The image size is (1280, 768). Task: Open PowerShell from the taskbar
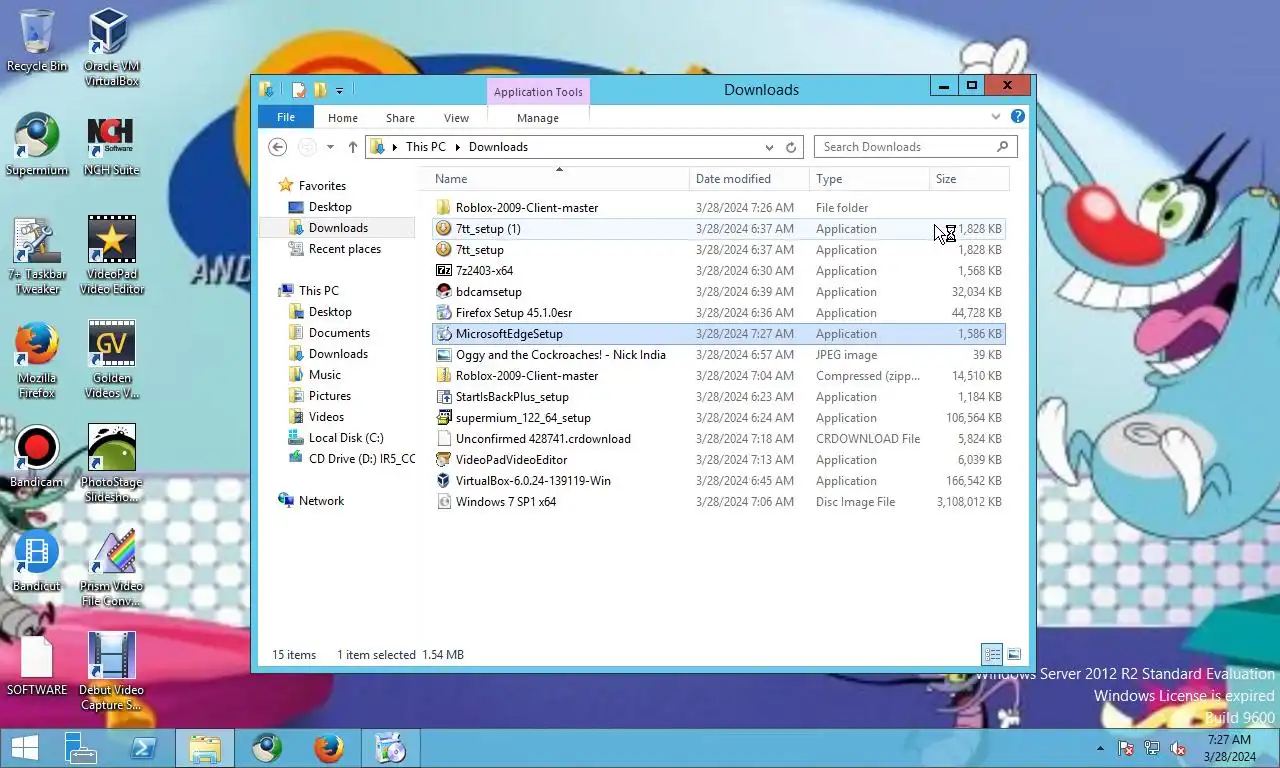pos(143,748)
